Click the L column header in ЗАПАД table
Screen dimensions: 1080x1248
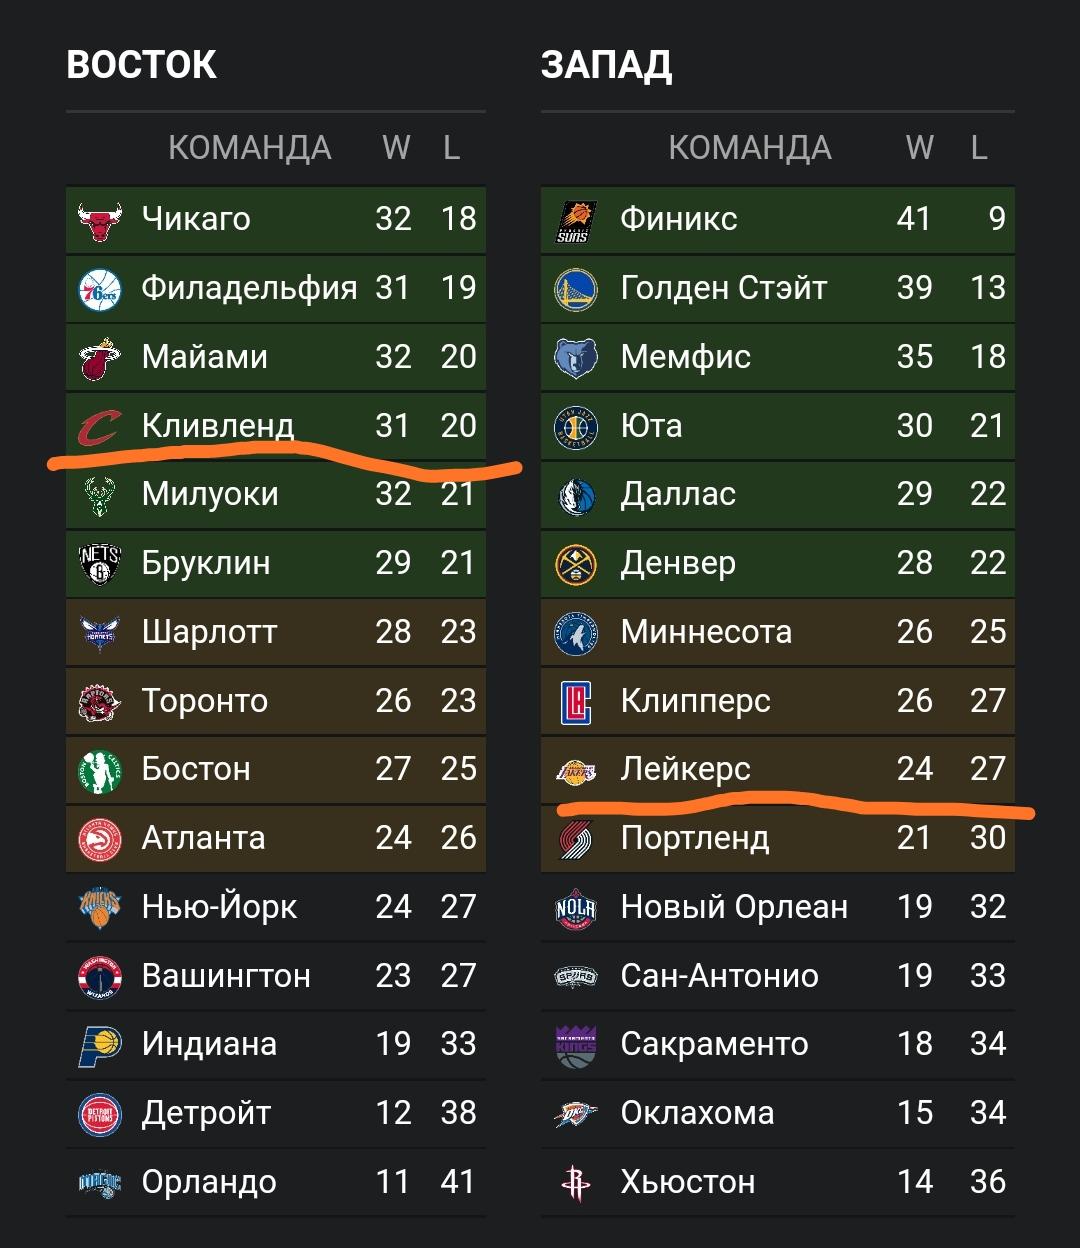979,148
